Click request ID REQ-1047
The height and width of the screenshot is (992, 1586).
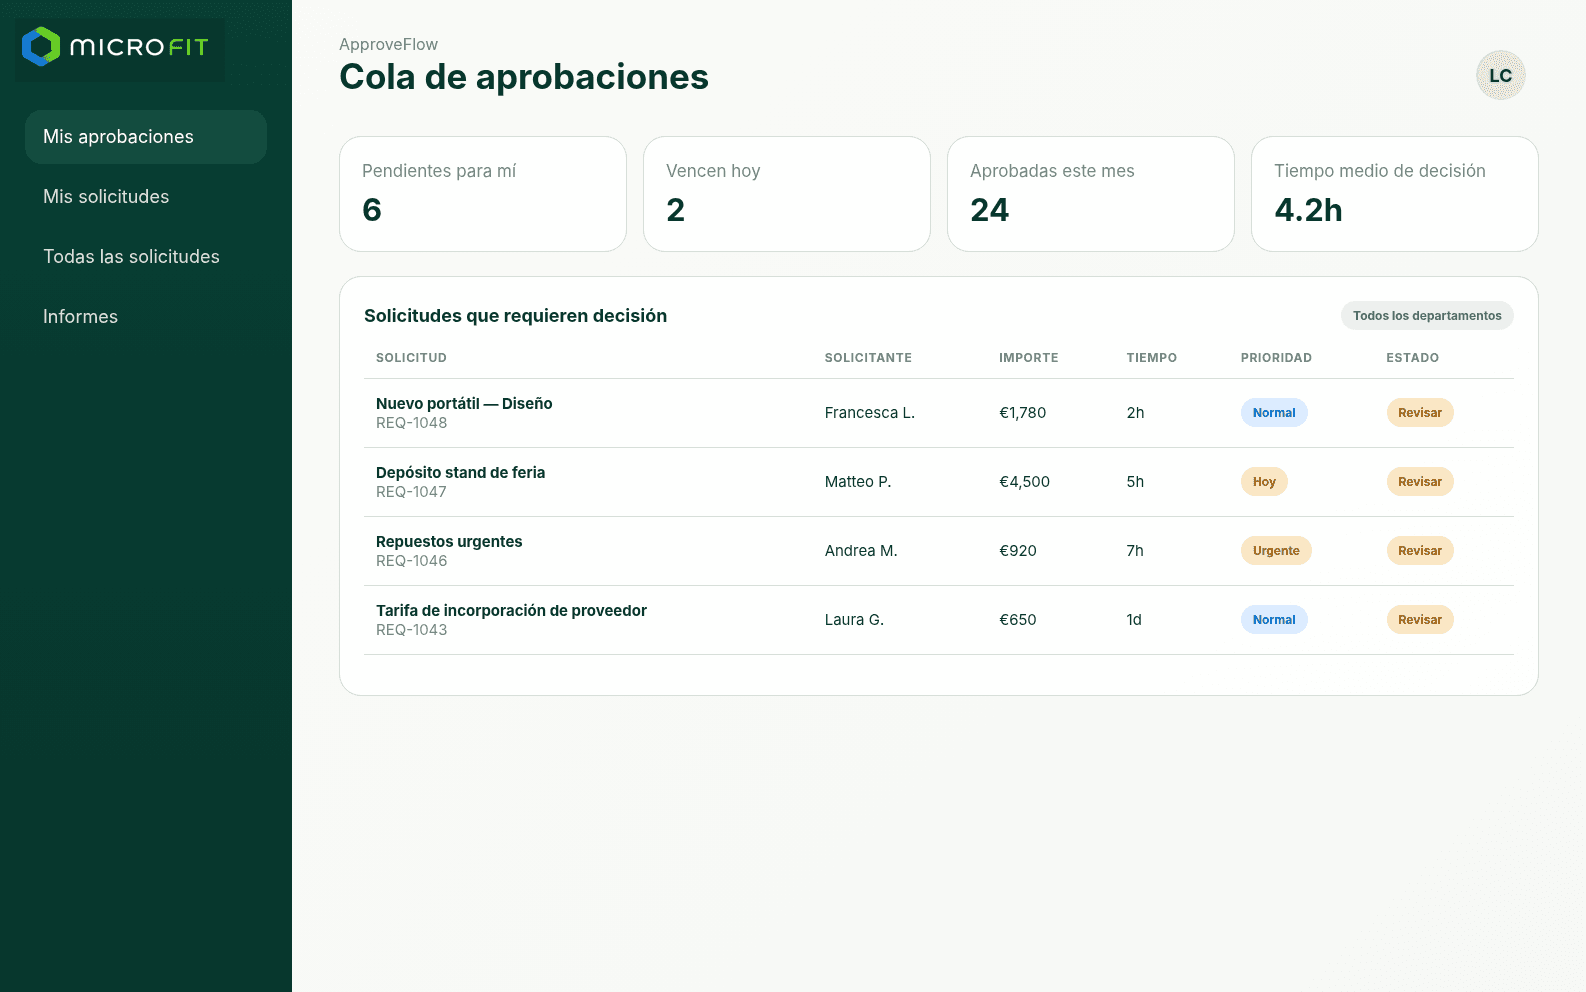[411, 492]
